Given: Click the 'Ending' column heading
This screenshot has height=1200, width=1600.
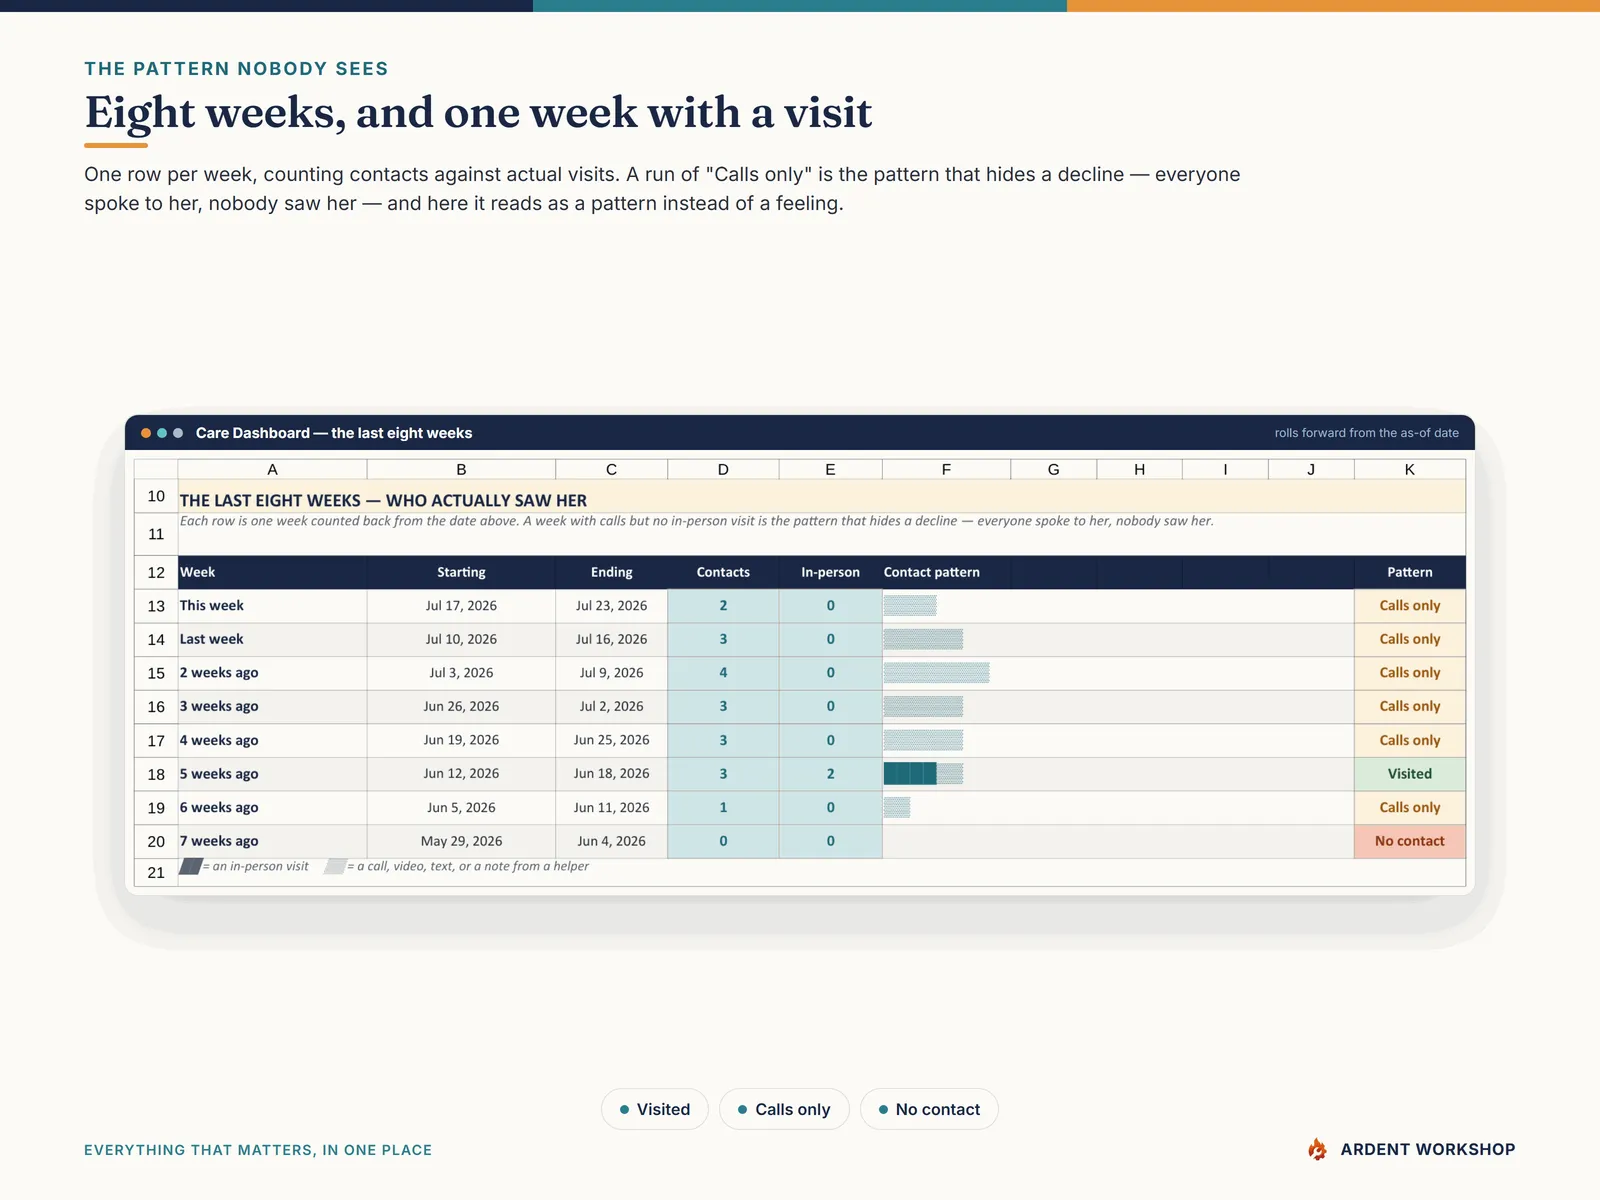Looking at the screenshot, I should [611, 572].
